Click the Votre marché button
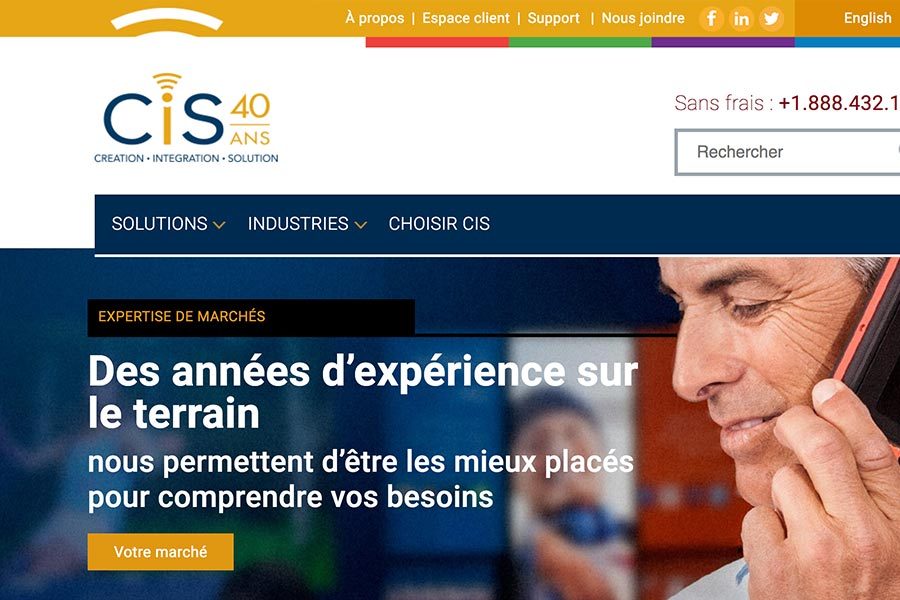This screenshot has height=600, width=900. 161,552
